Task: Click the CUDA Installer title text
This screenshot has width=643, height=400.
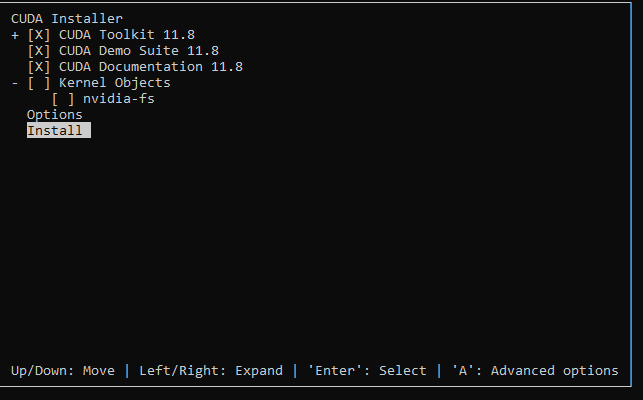Action: [67, 19]
